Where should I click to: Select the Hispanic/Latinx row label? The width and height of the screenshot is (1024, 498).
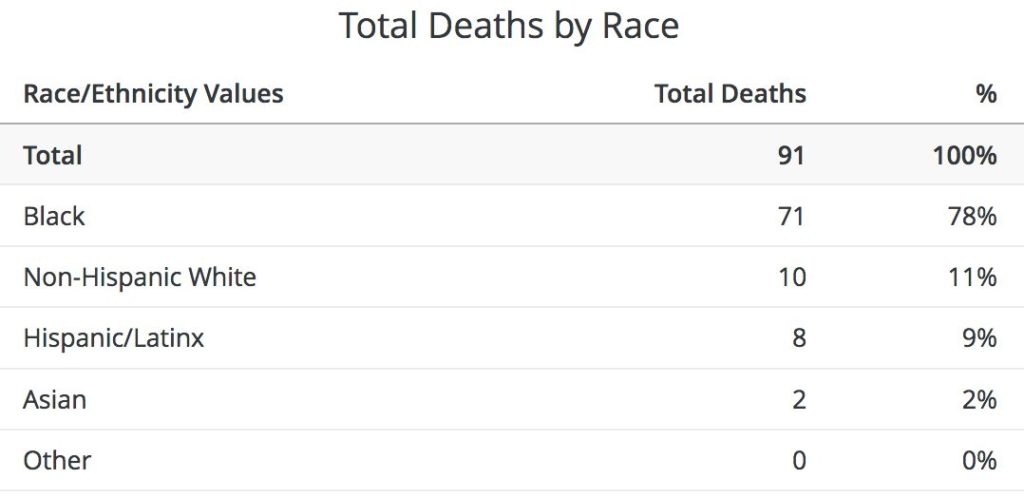(113, 338)
